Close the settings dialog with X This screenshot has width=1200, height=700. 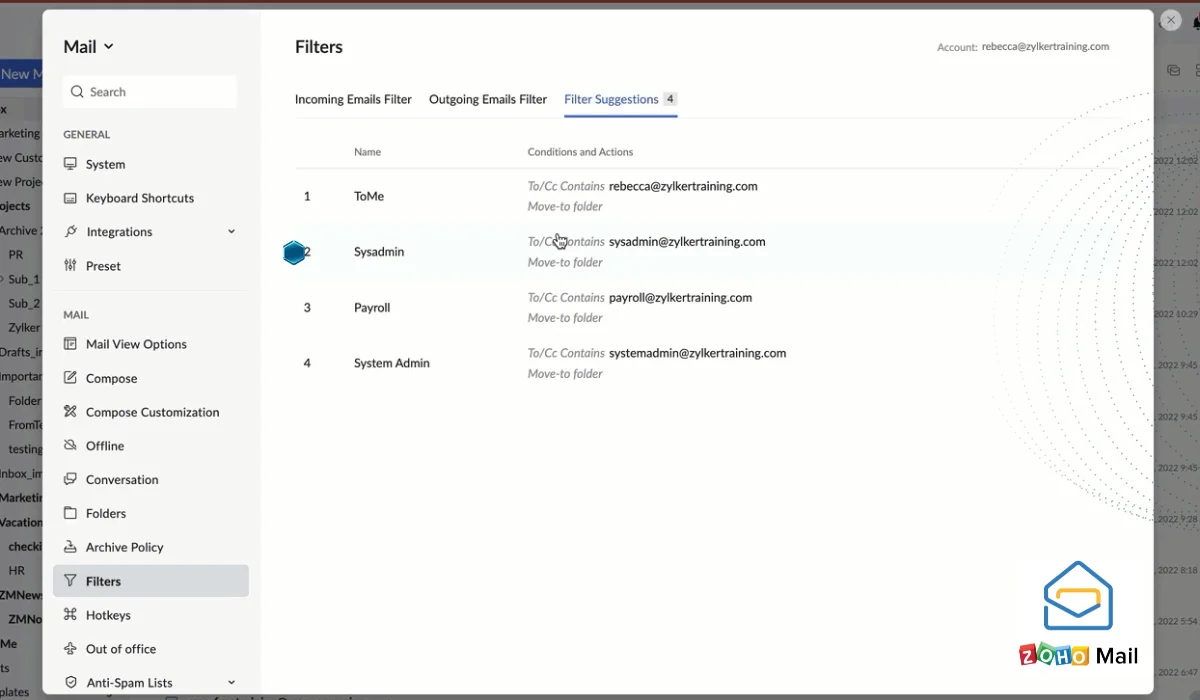(x=1170, y=20)
